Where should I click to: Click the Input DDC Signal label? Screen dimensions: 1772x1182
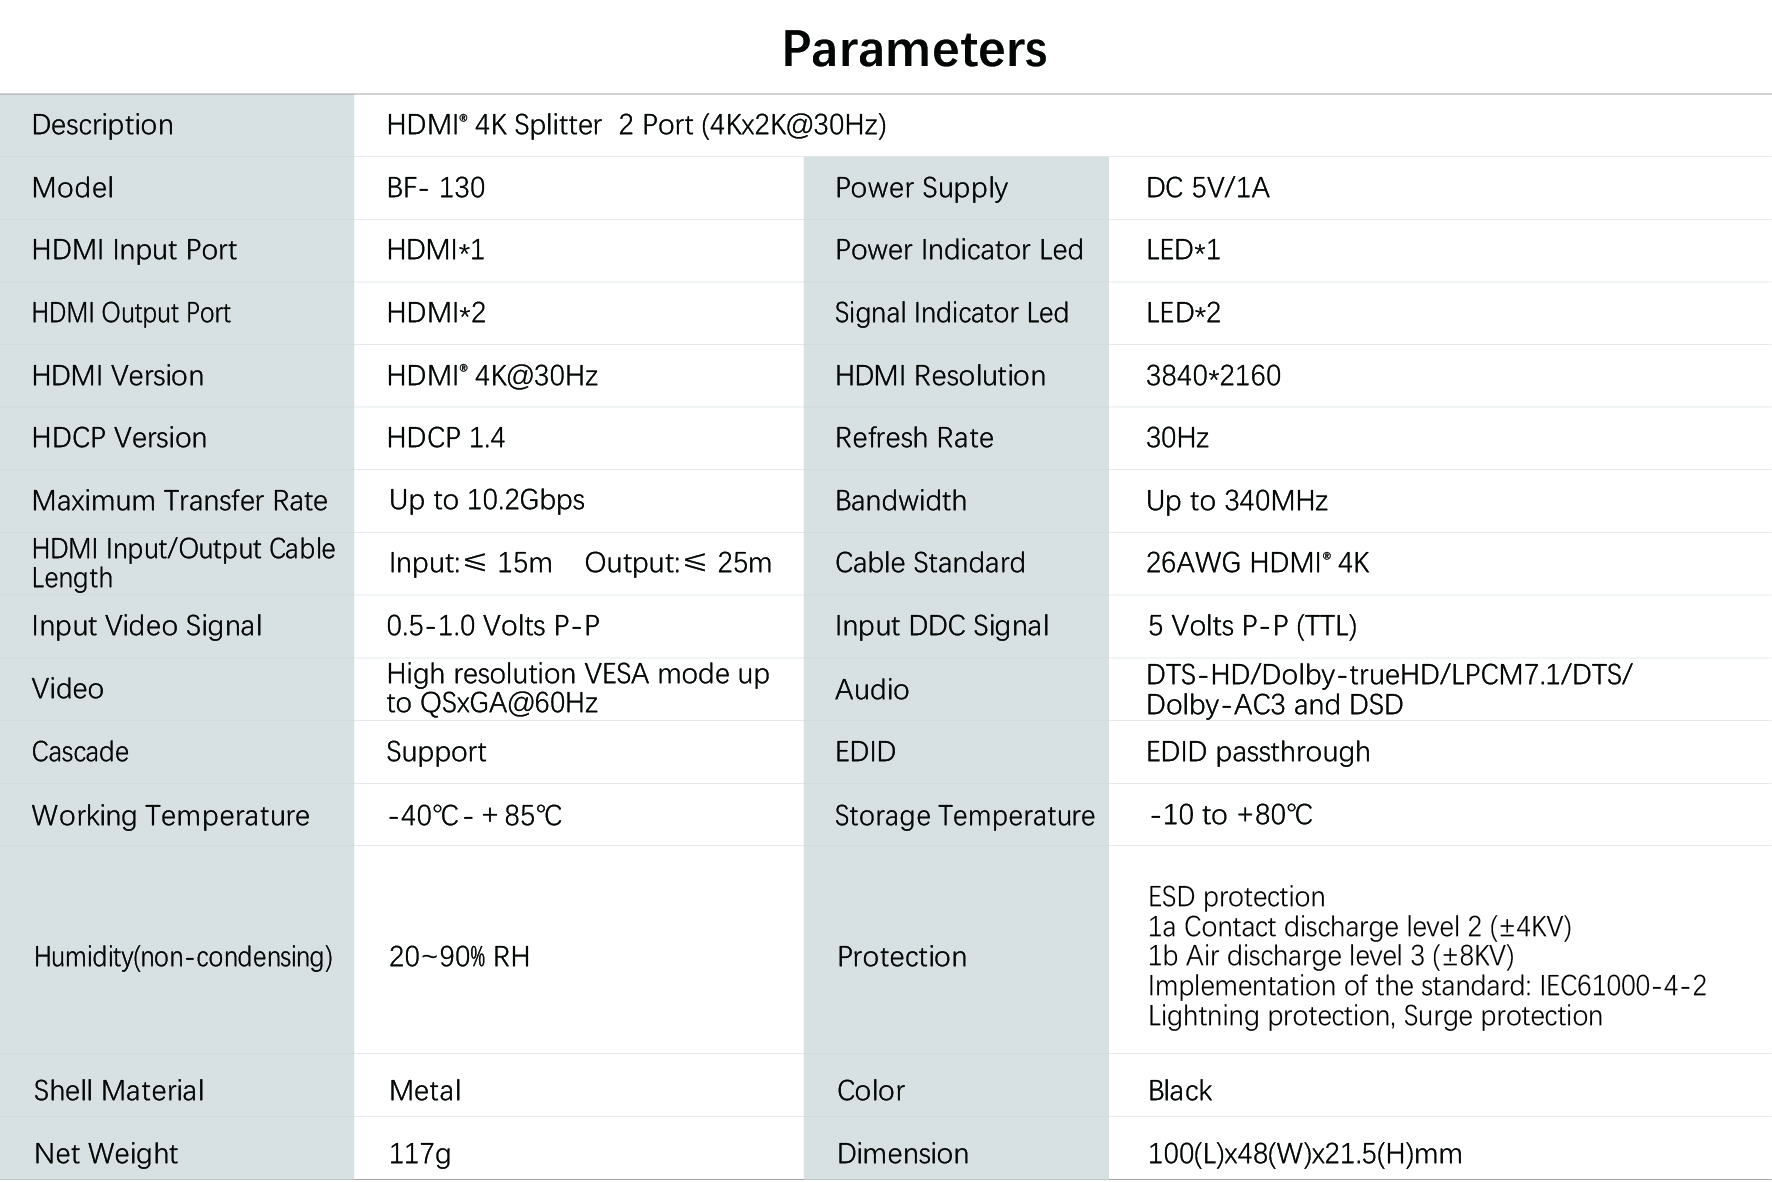tap(941, 626)
